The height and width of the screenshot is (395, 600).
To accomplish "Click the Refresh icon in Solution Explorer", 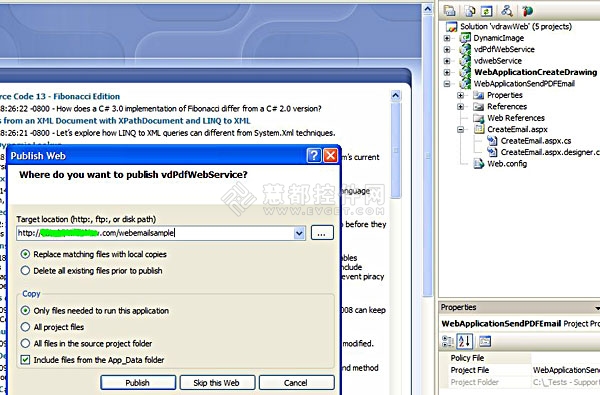I will pyautogui.click(x=486, y=11).
